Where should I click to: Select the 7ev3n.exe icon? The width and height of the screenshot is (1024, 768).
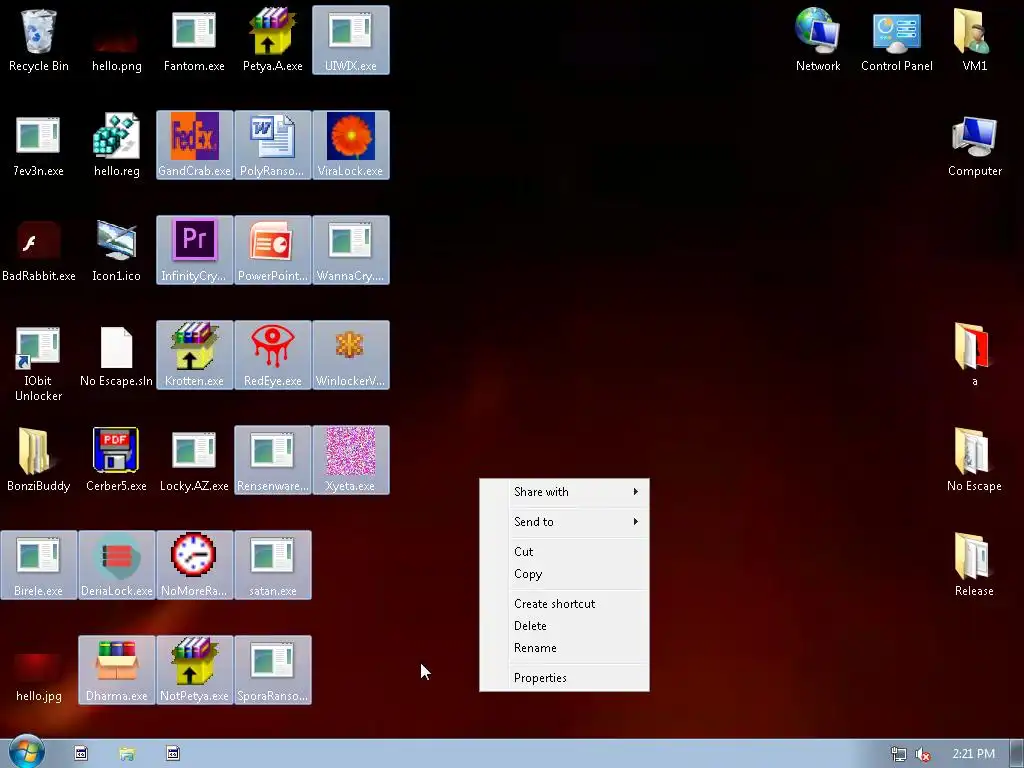click(x=39, y=145)
